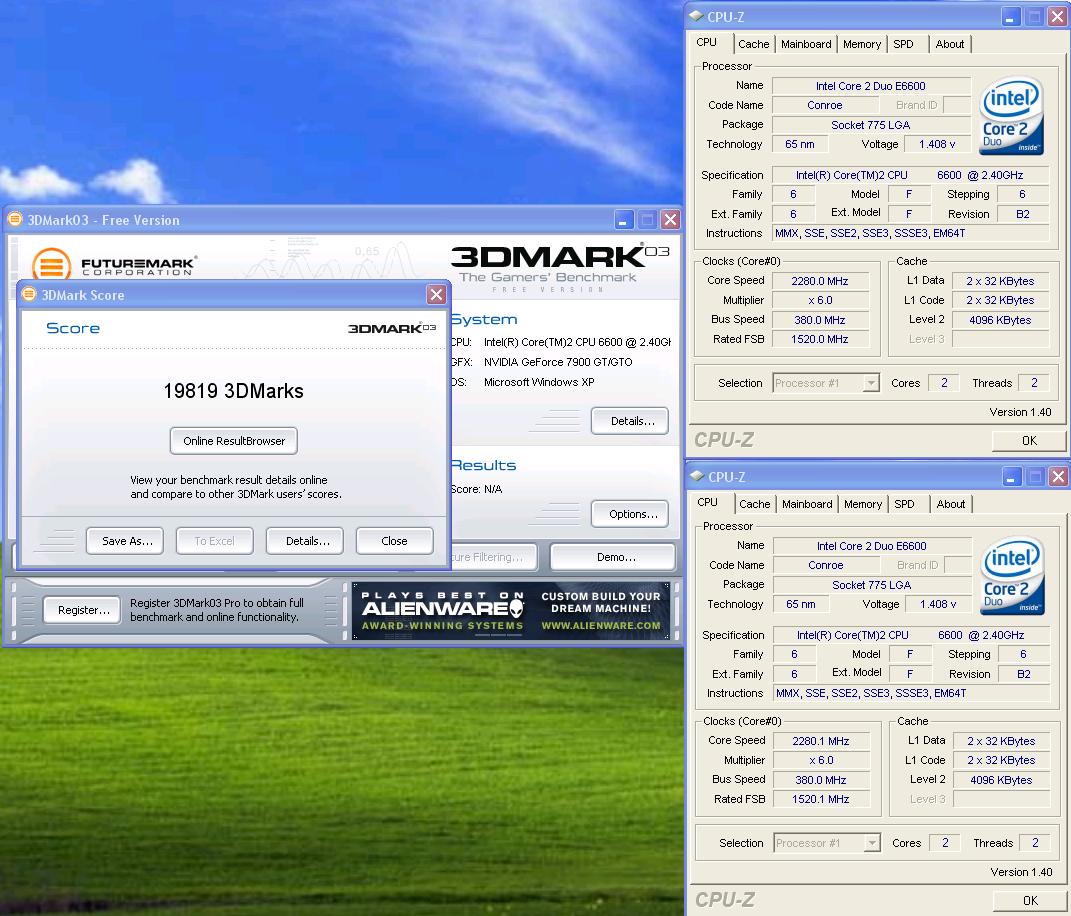Click the Register button
The width and height of the screenshot is (1071, 916).
(x=82, y=610)
